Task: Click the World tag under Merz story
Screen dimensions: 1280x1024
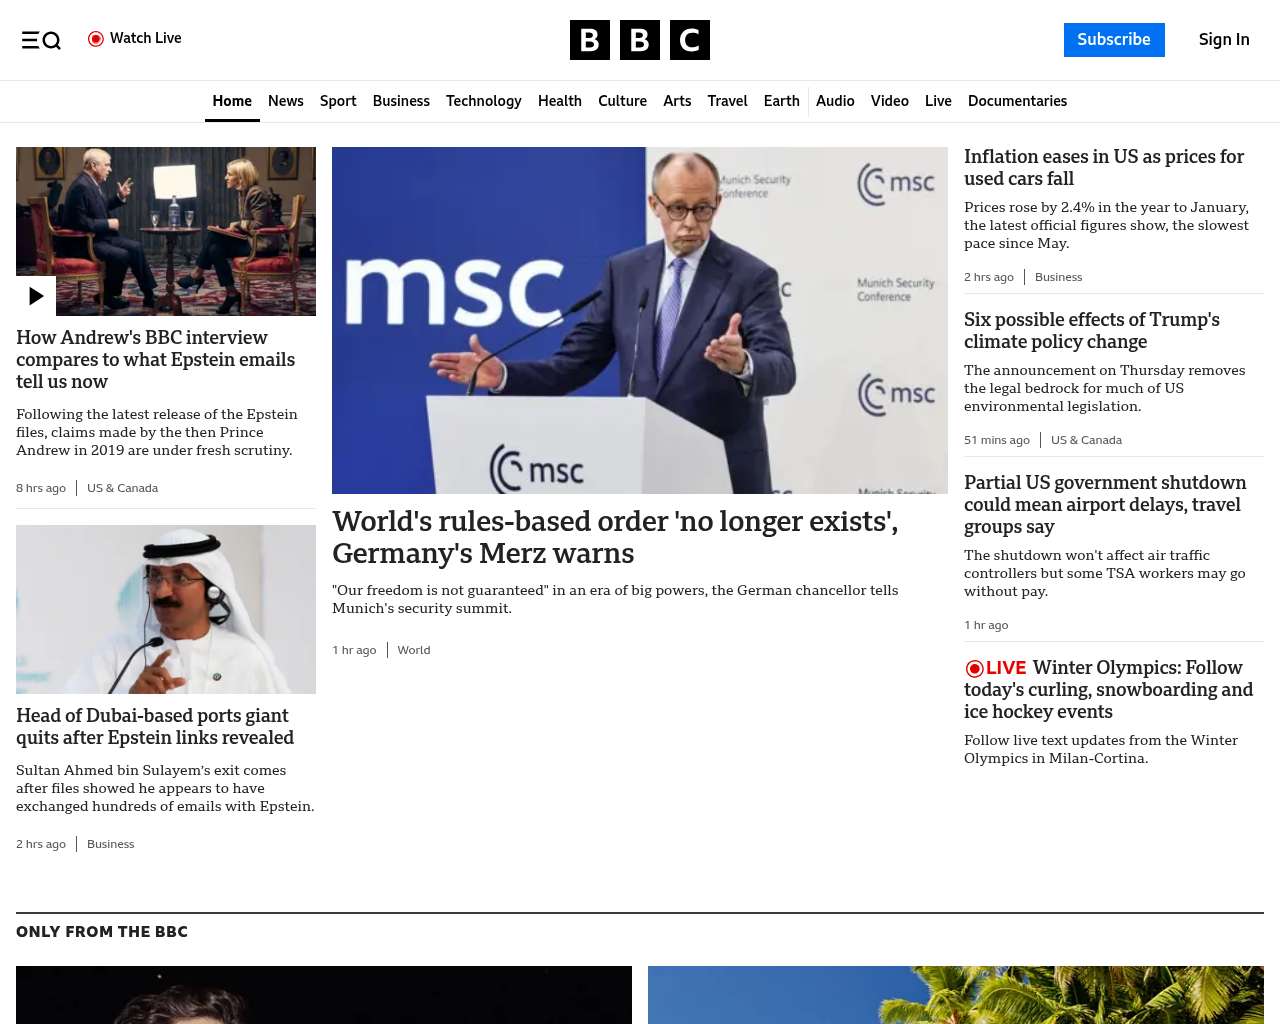Action: click(414, 650)
